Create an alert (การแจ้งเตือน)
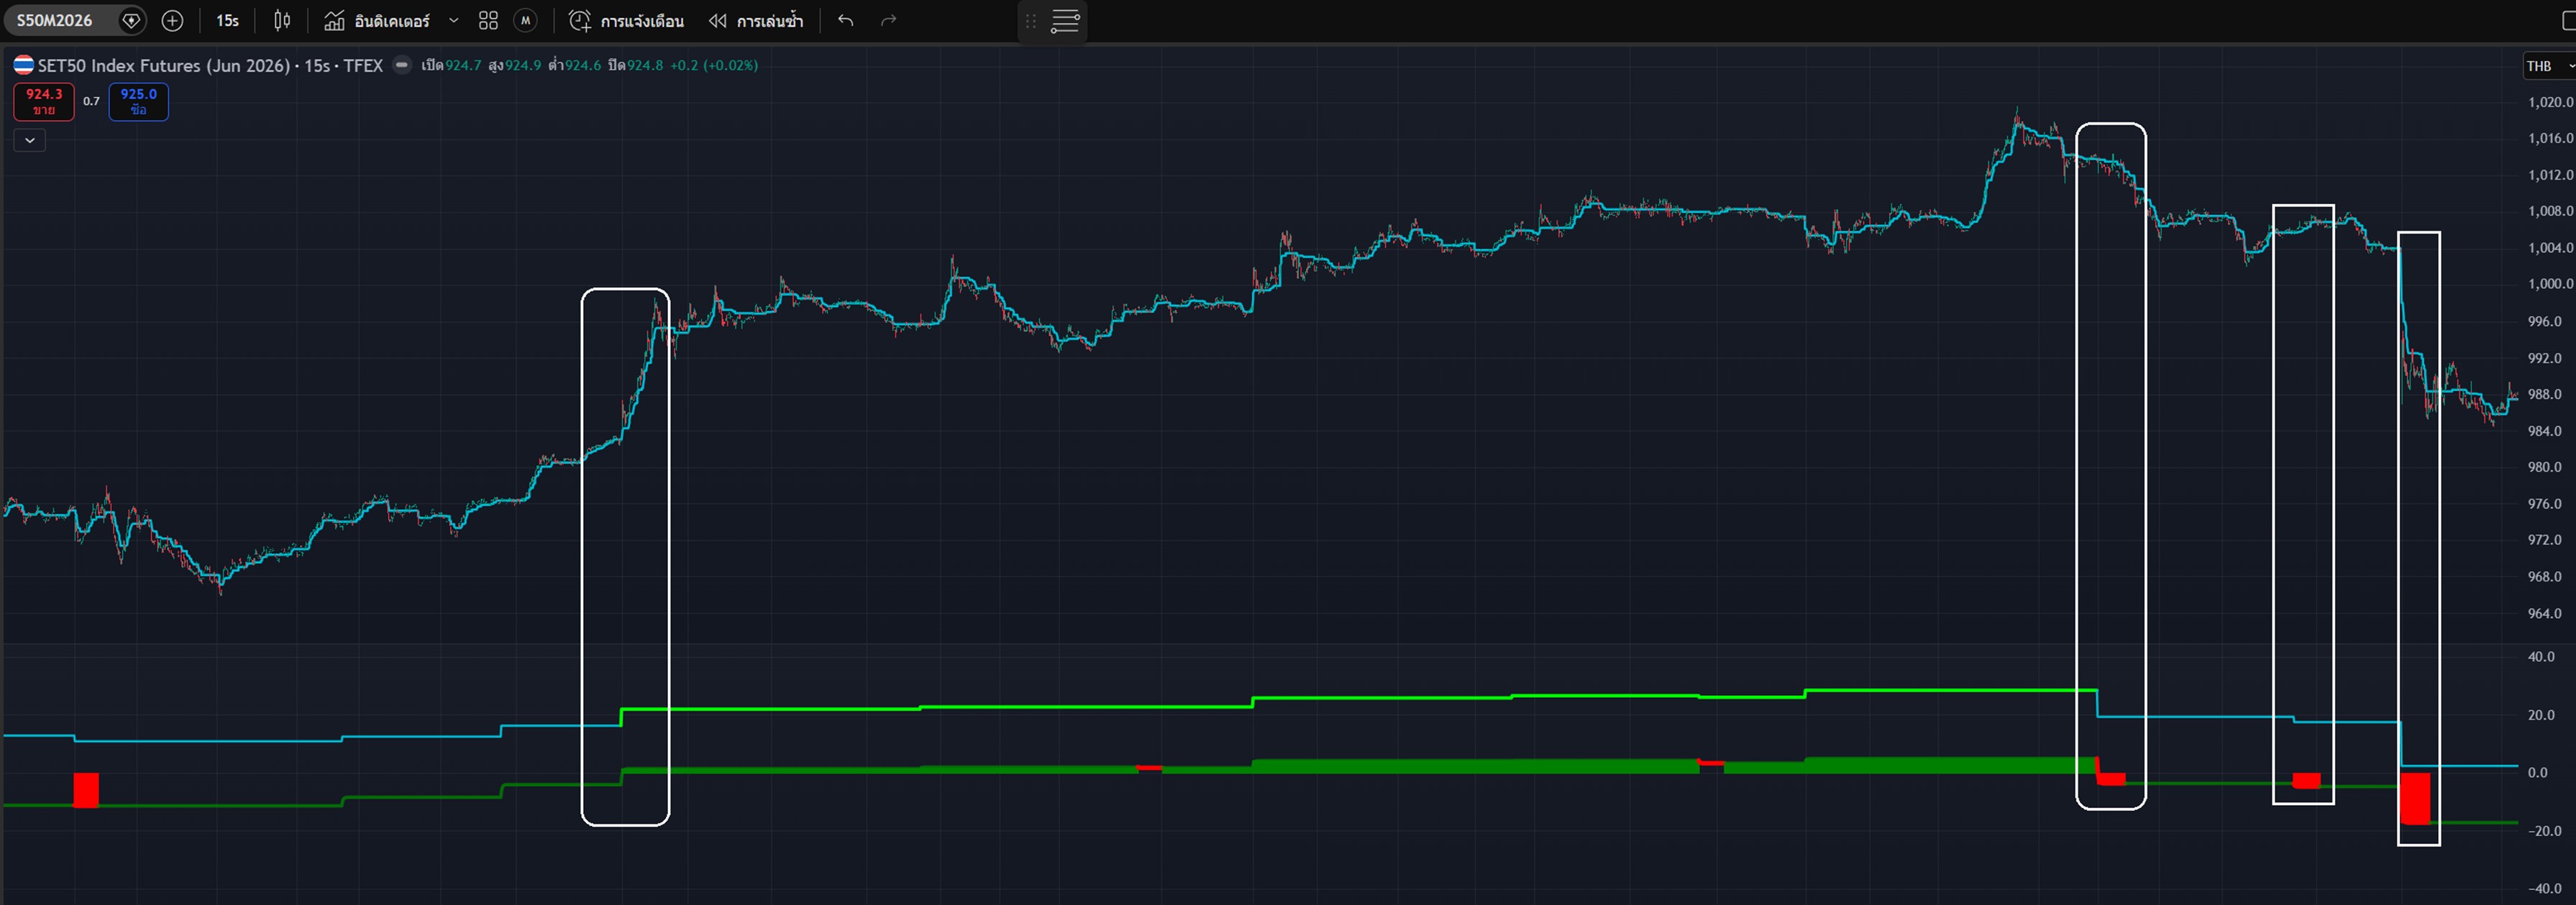This screenshot has height=905, width=2576. tap(627, 20)
